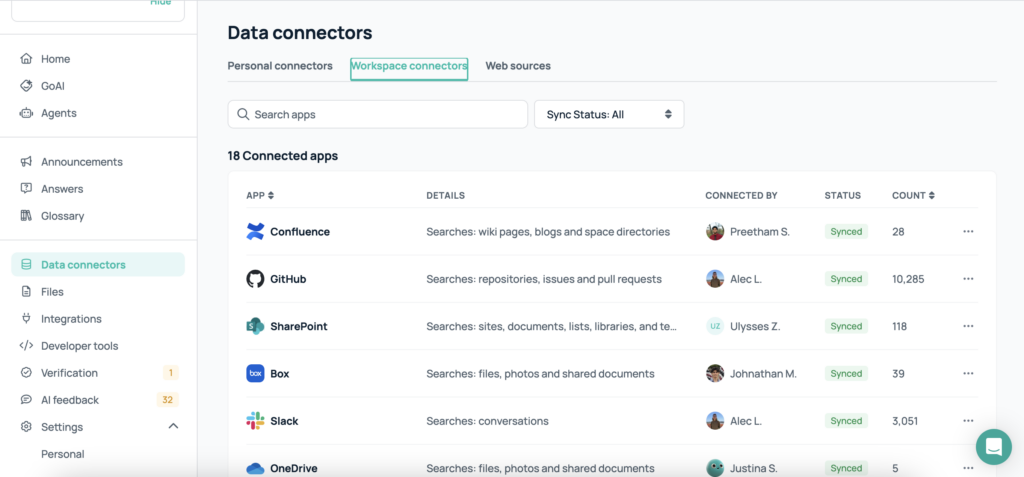Click the Box app logo
The height and width of the screenshot is (477, 1024).
255,374
